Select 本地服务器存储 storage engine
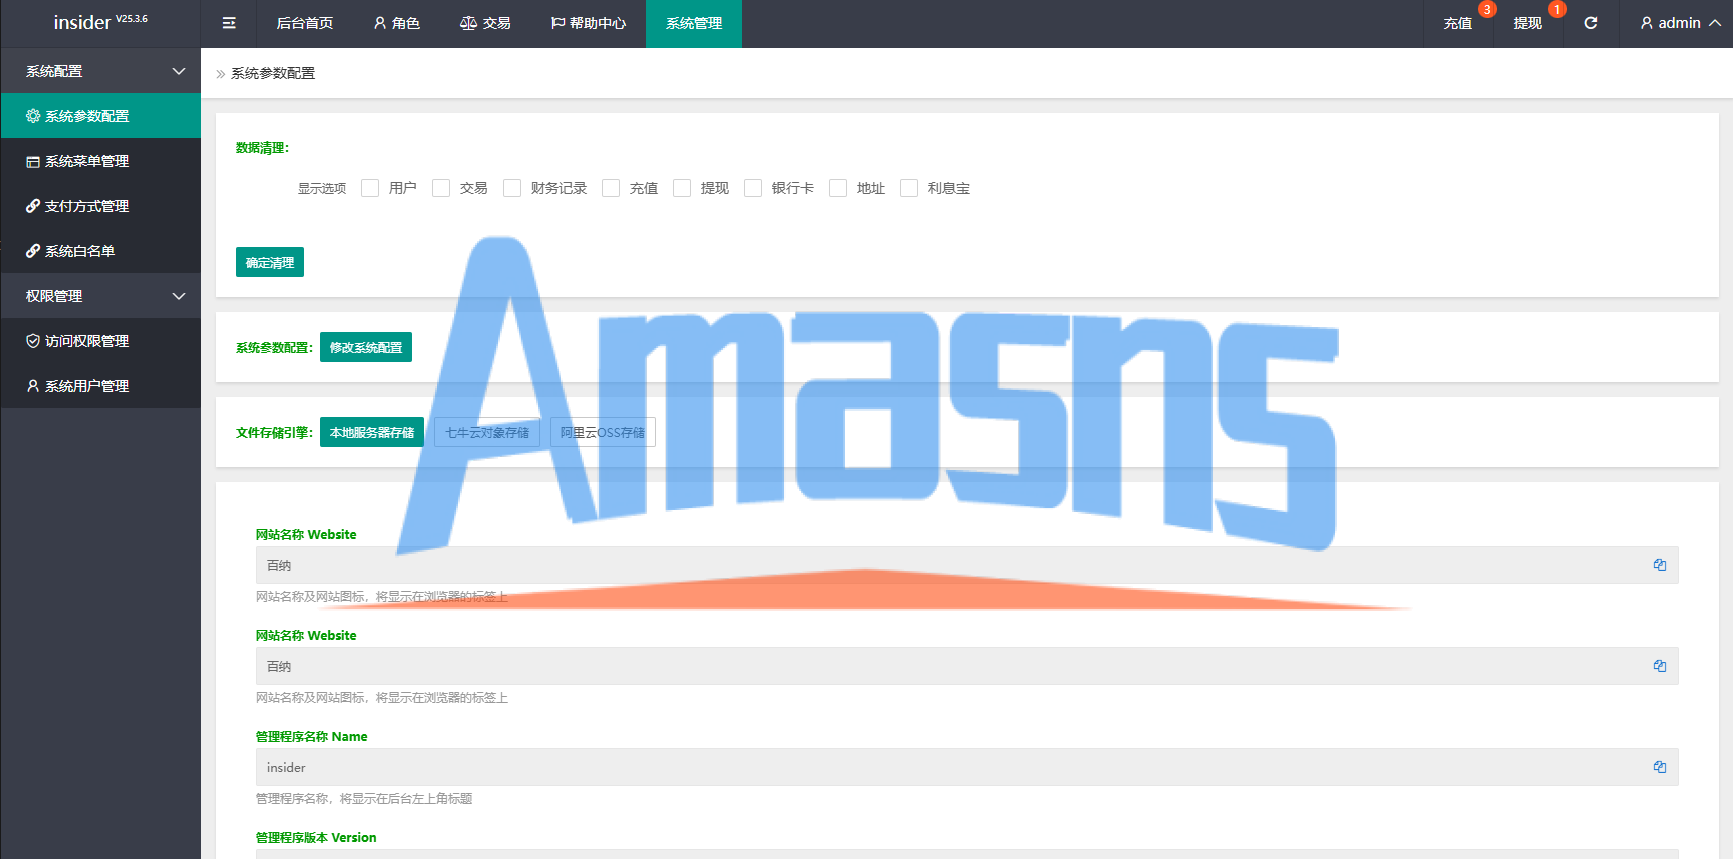1733x859 pixels. point(372,432)
